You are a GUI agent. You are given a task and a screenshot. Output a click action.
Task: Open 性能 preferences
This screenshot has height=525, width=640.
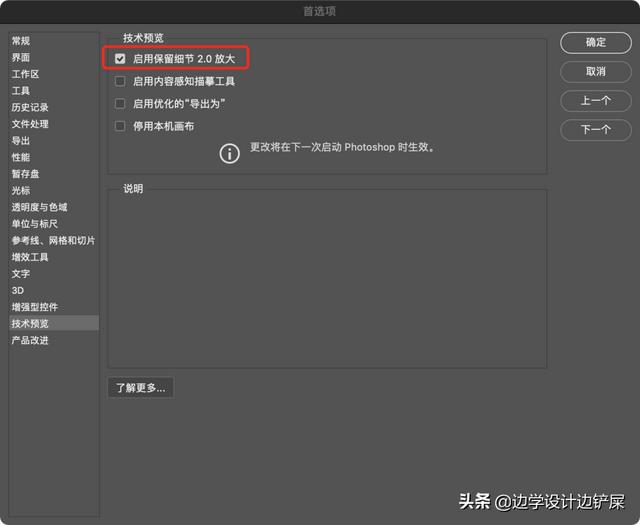coord(54,157)
